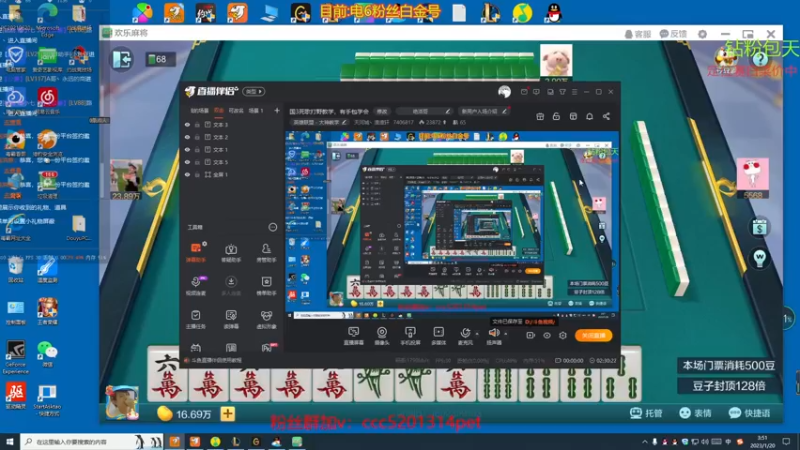Toggle the lock on the 全屏 1 layer

pyautogui.click(x=197, y=174)
